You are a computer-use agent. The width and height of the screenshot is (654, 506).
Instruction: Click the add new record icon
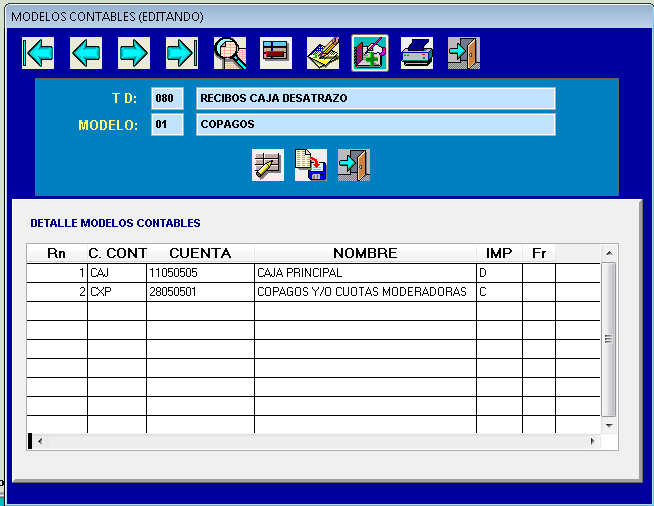coord(370,53)
